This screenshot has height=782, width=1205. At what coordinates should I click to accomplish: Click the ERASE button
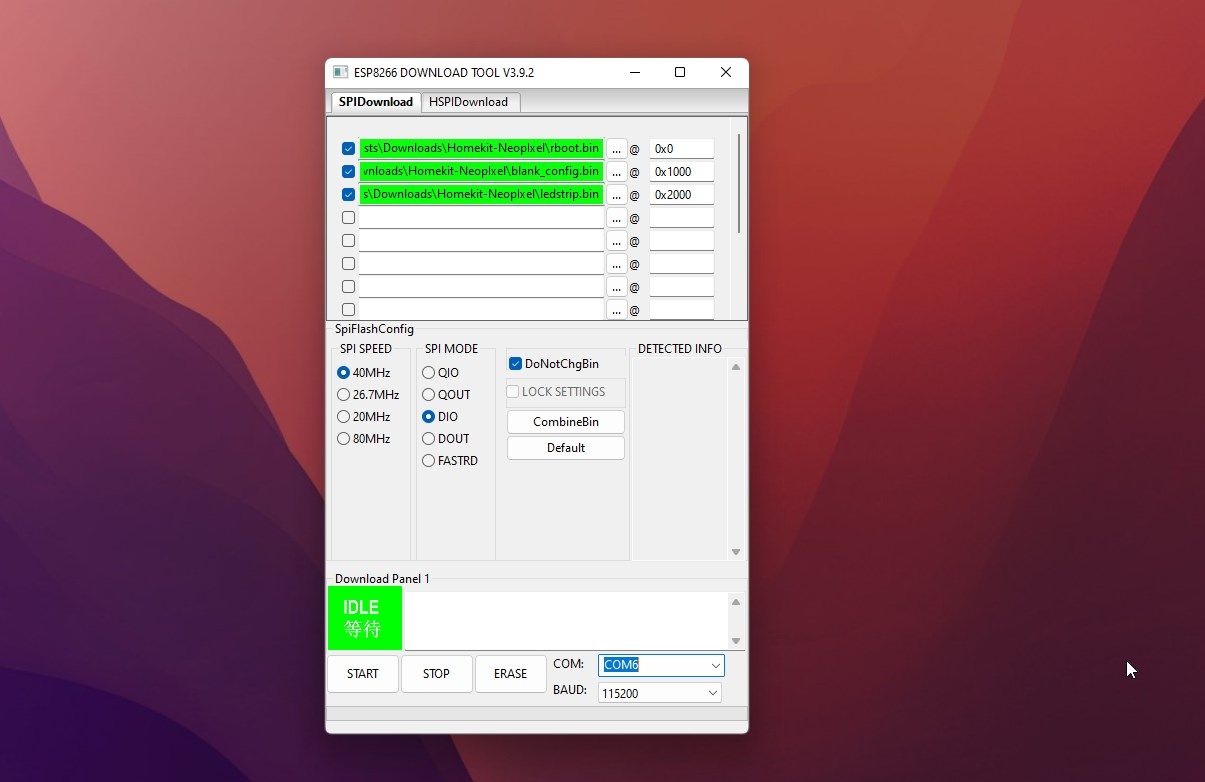[510, 674]
